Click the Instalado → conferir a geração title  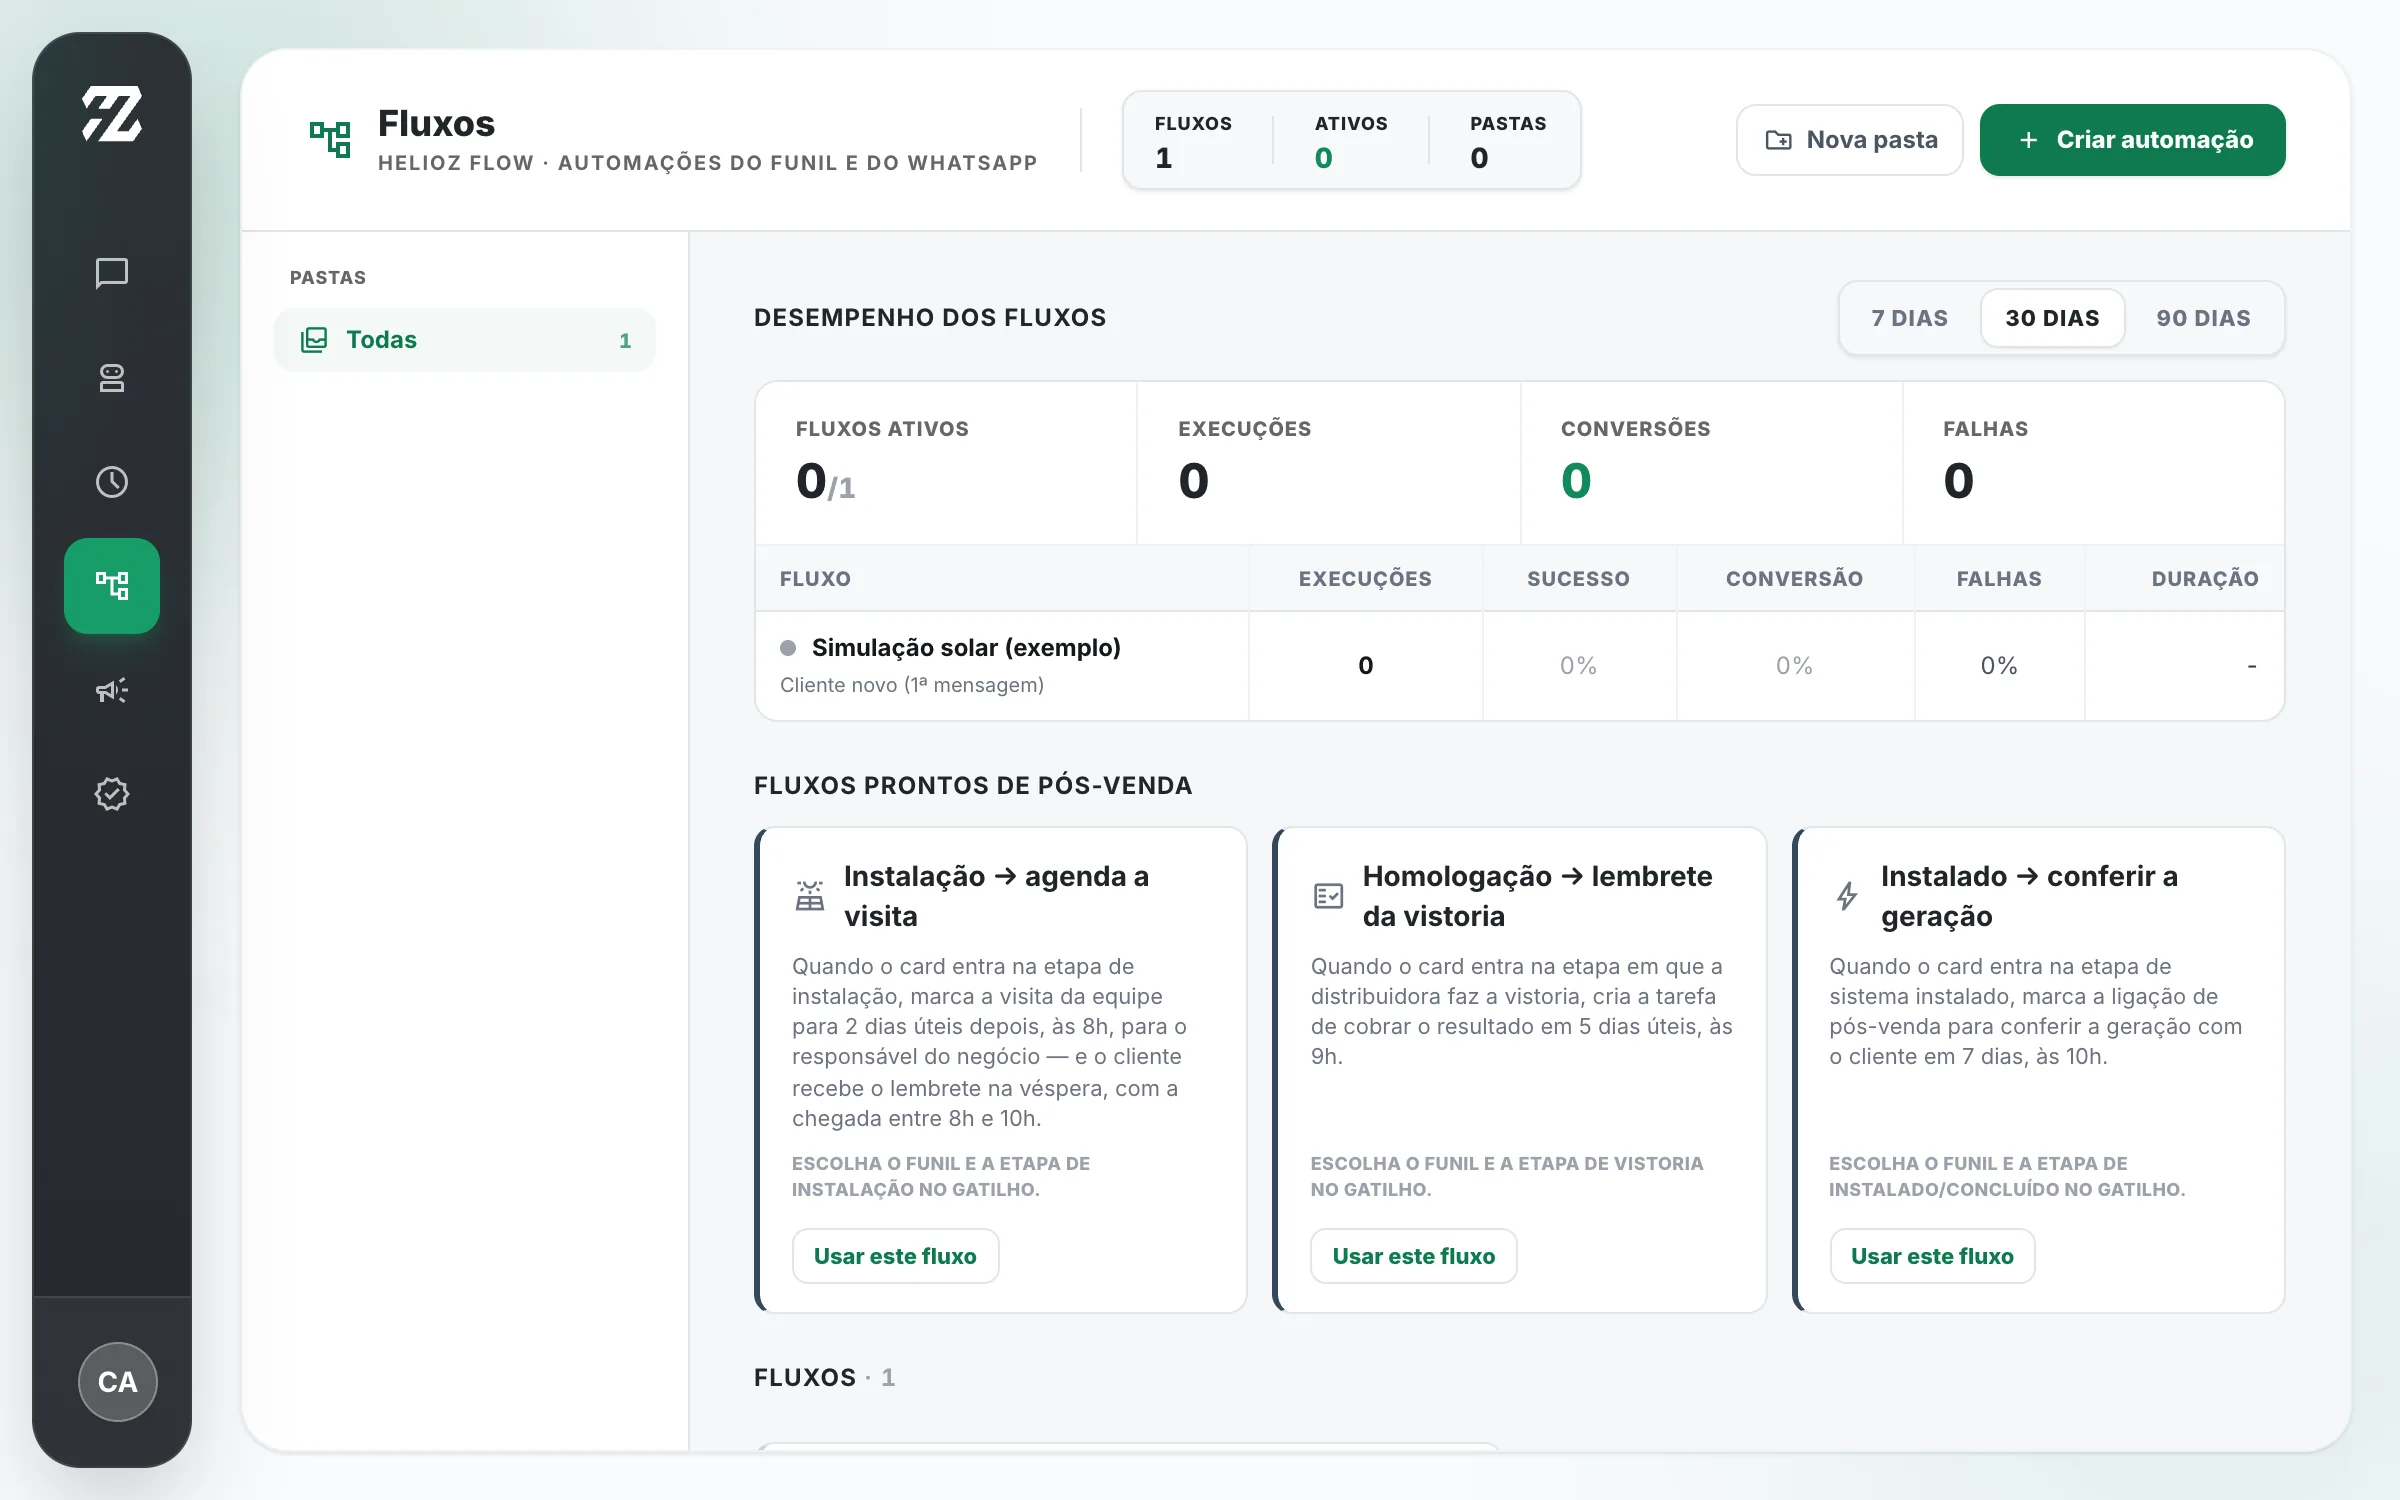[2029, 896]
